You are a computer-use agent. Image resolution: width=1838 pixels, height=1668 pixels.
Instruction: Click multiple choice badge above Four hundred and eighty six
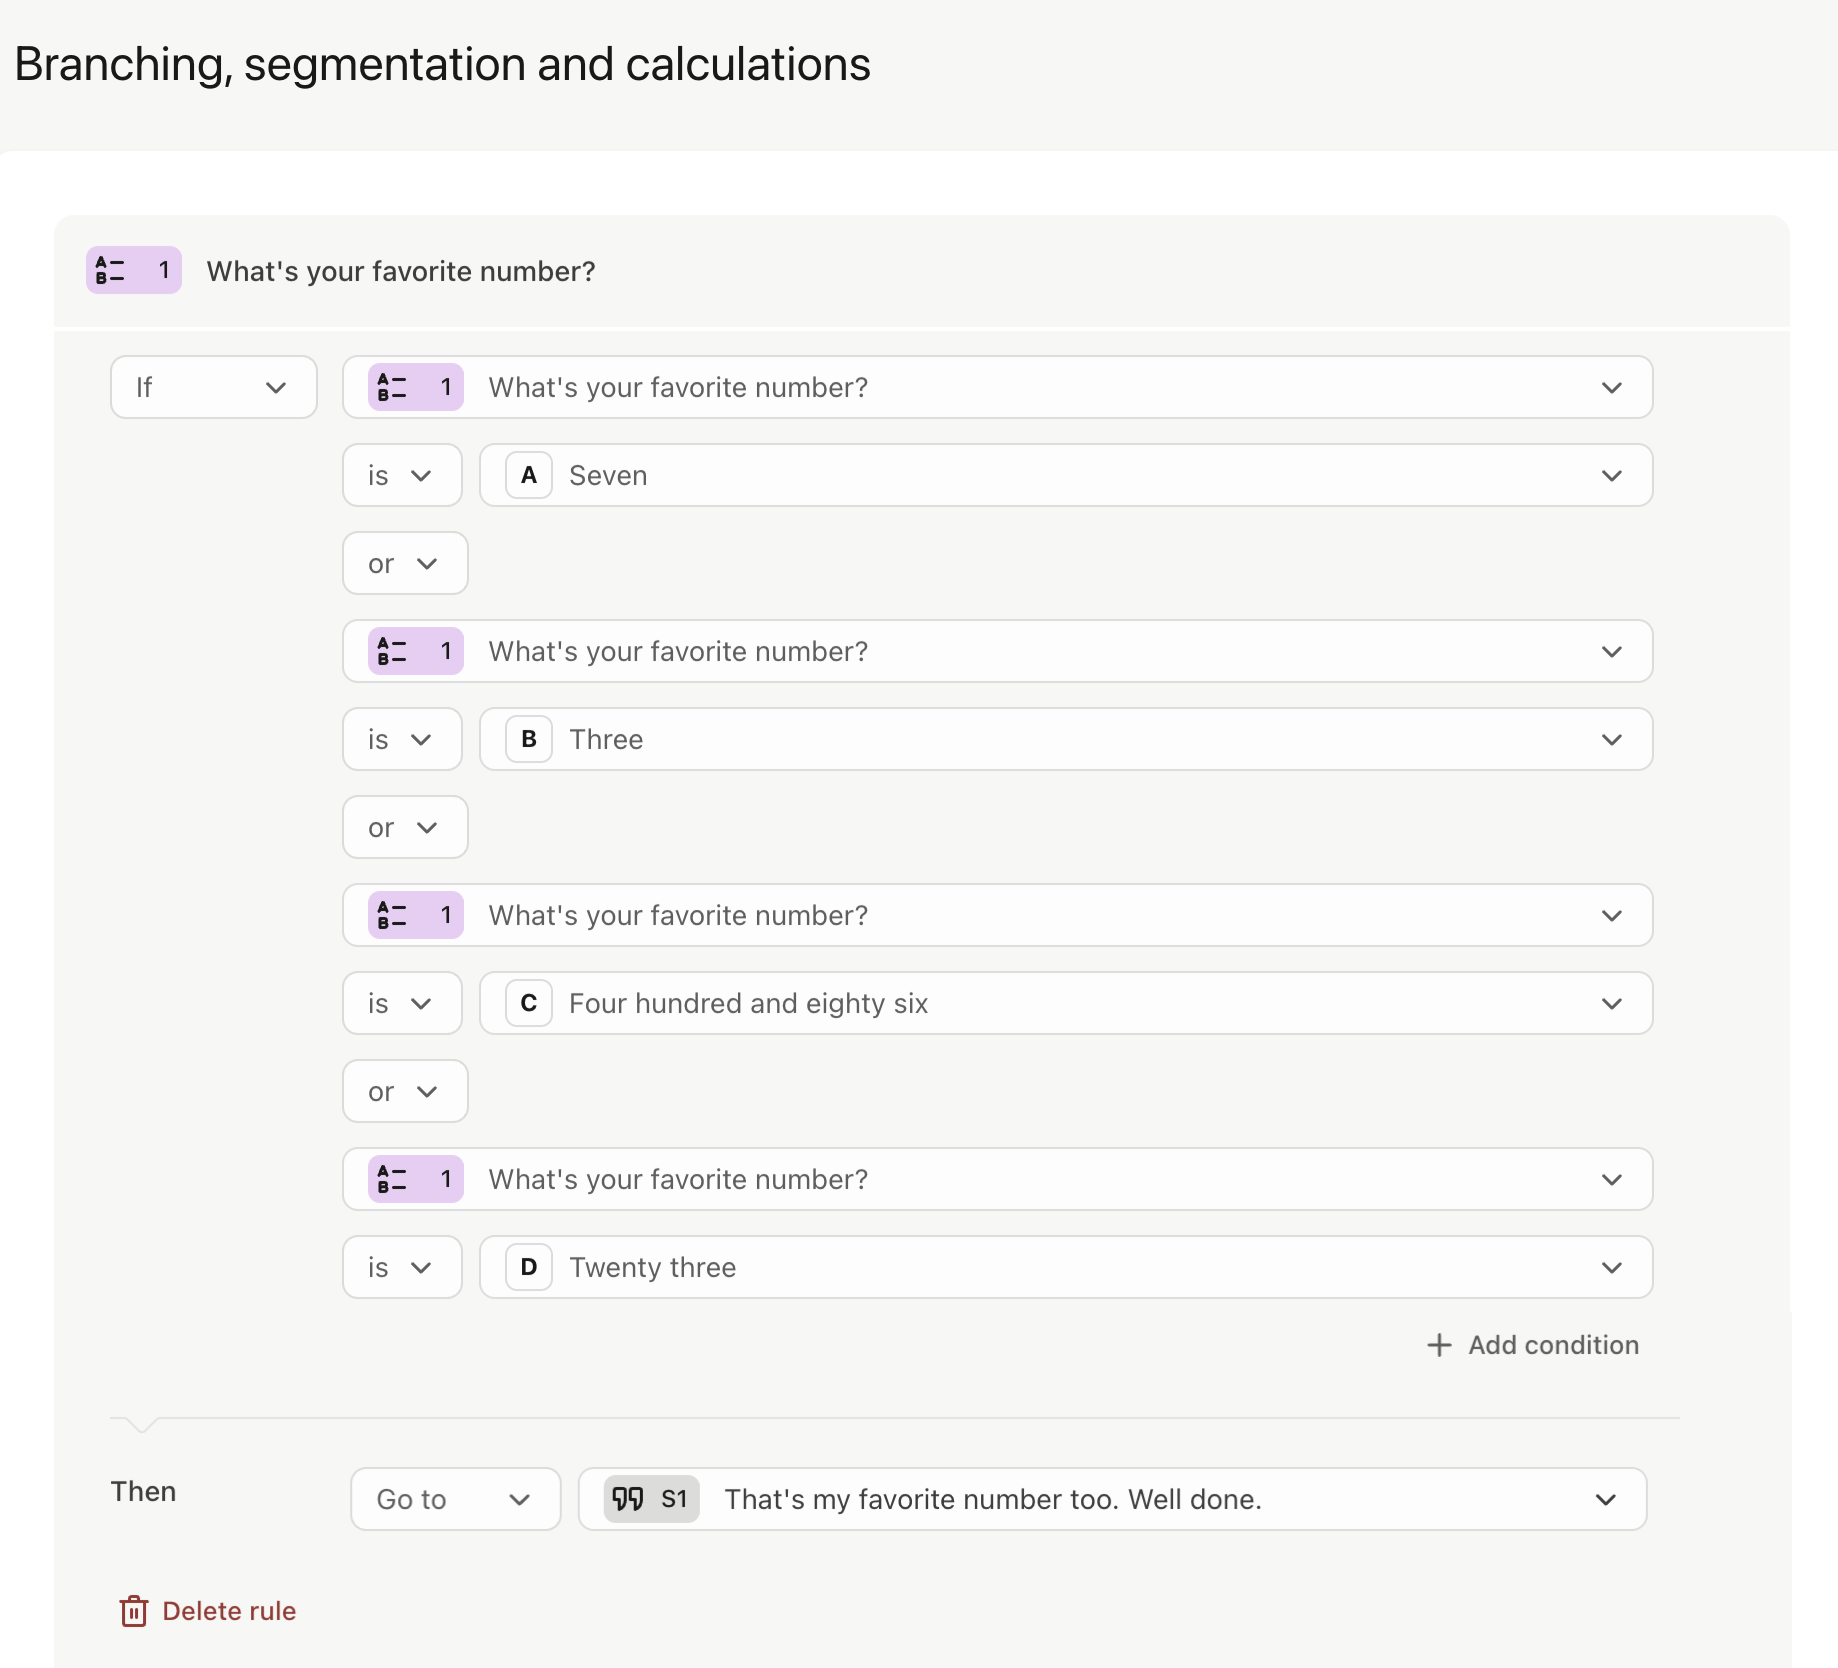(416, 915)
